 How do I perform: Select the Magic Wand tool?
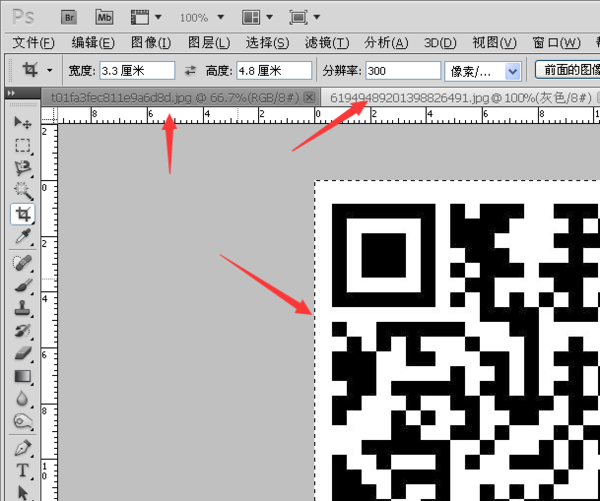(23, 191)
